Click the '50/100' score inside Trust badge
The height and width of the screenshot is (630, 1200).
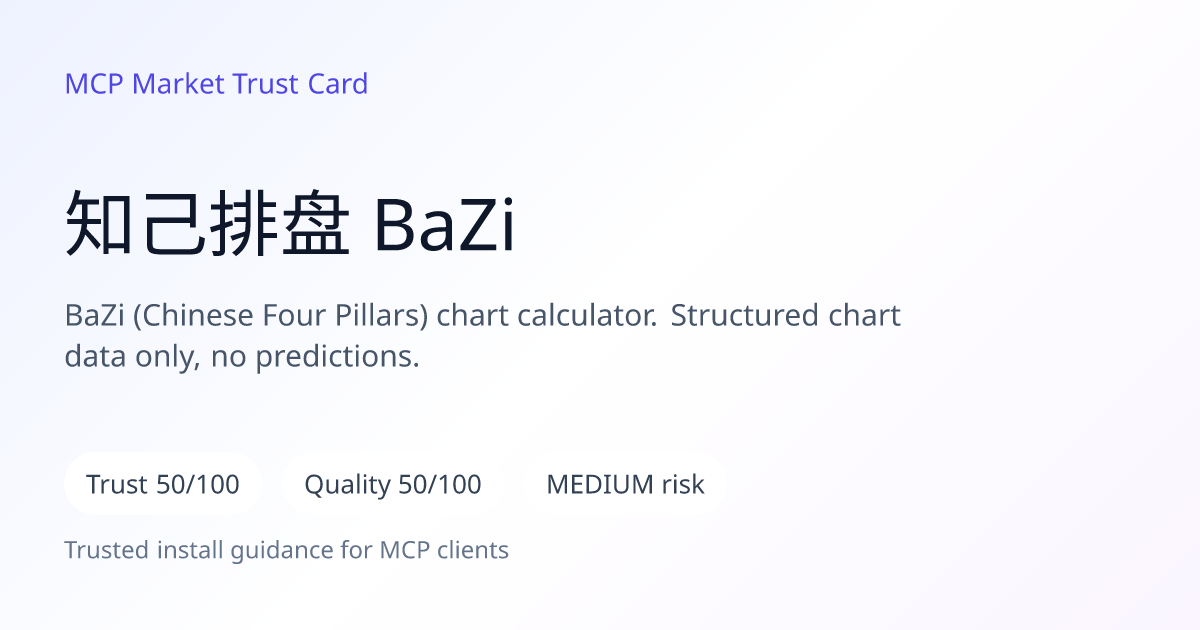tap(198, 485)
